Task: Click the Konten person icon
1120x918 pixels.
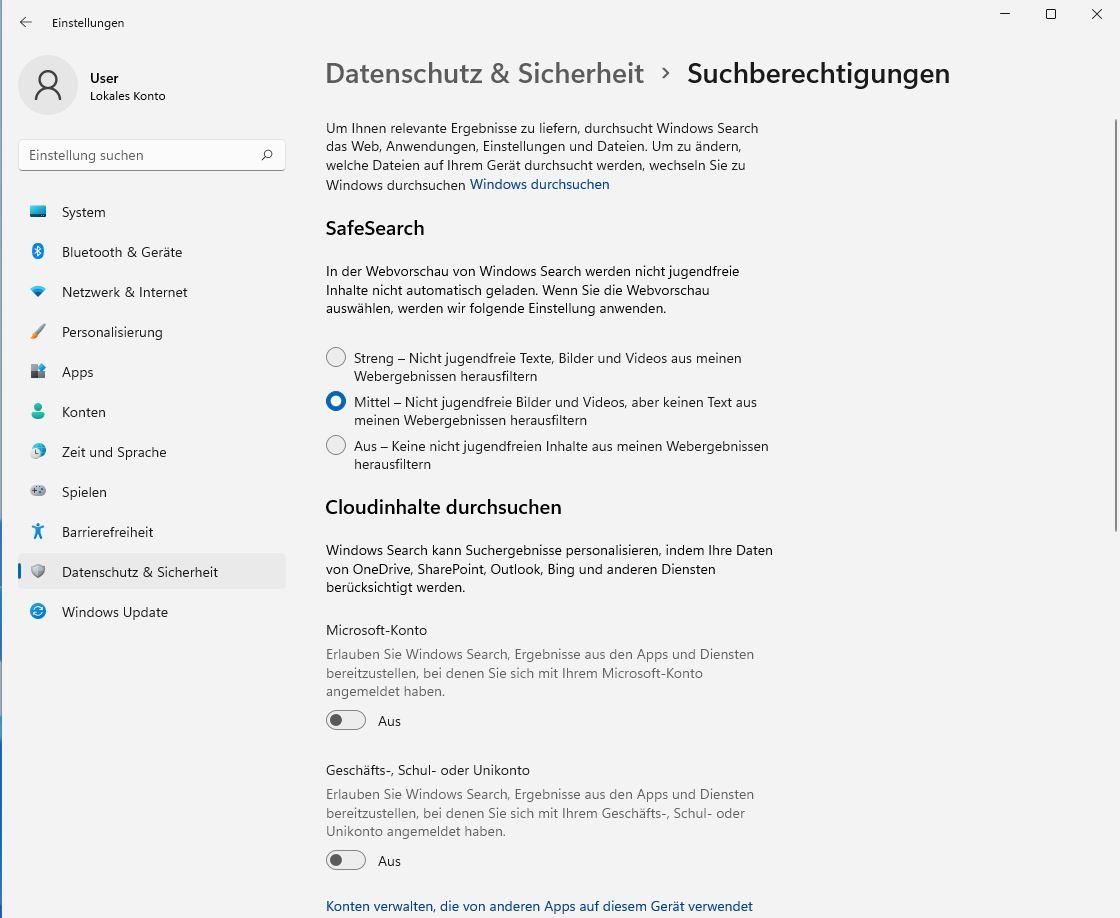Action: [38, 412]
